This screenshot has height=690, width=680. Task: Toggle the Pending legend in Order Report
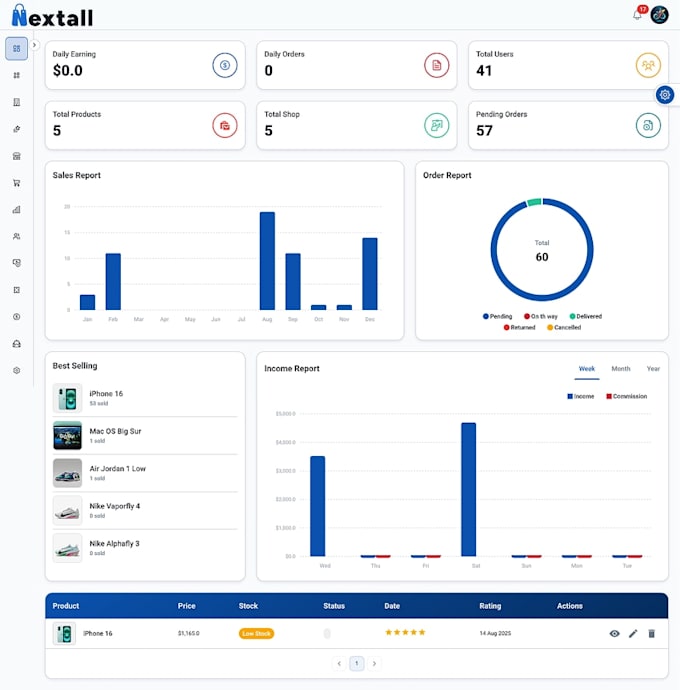497,316
